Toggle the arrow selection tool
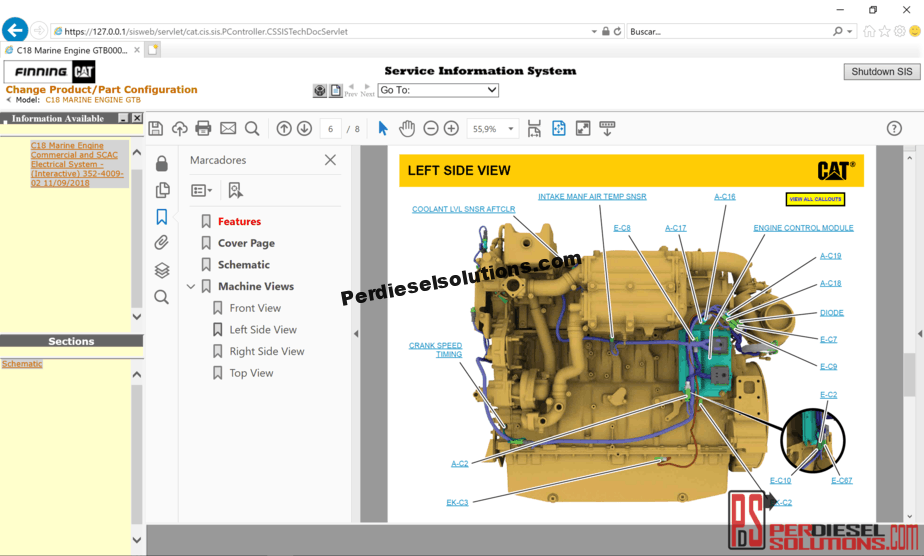 383,128
